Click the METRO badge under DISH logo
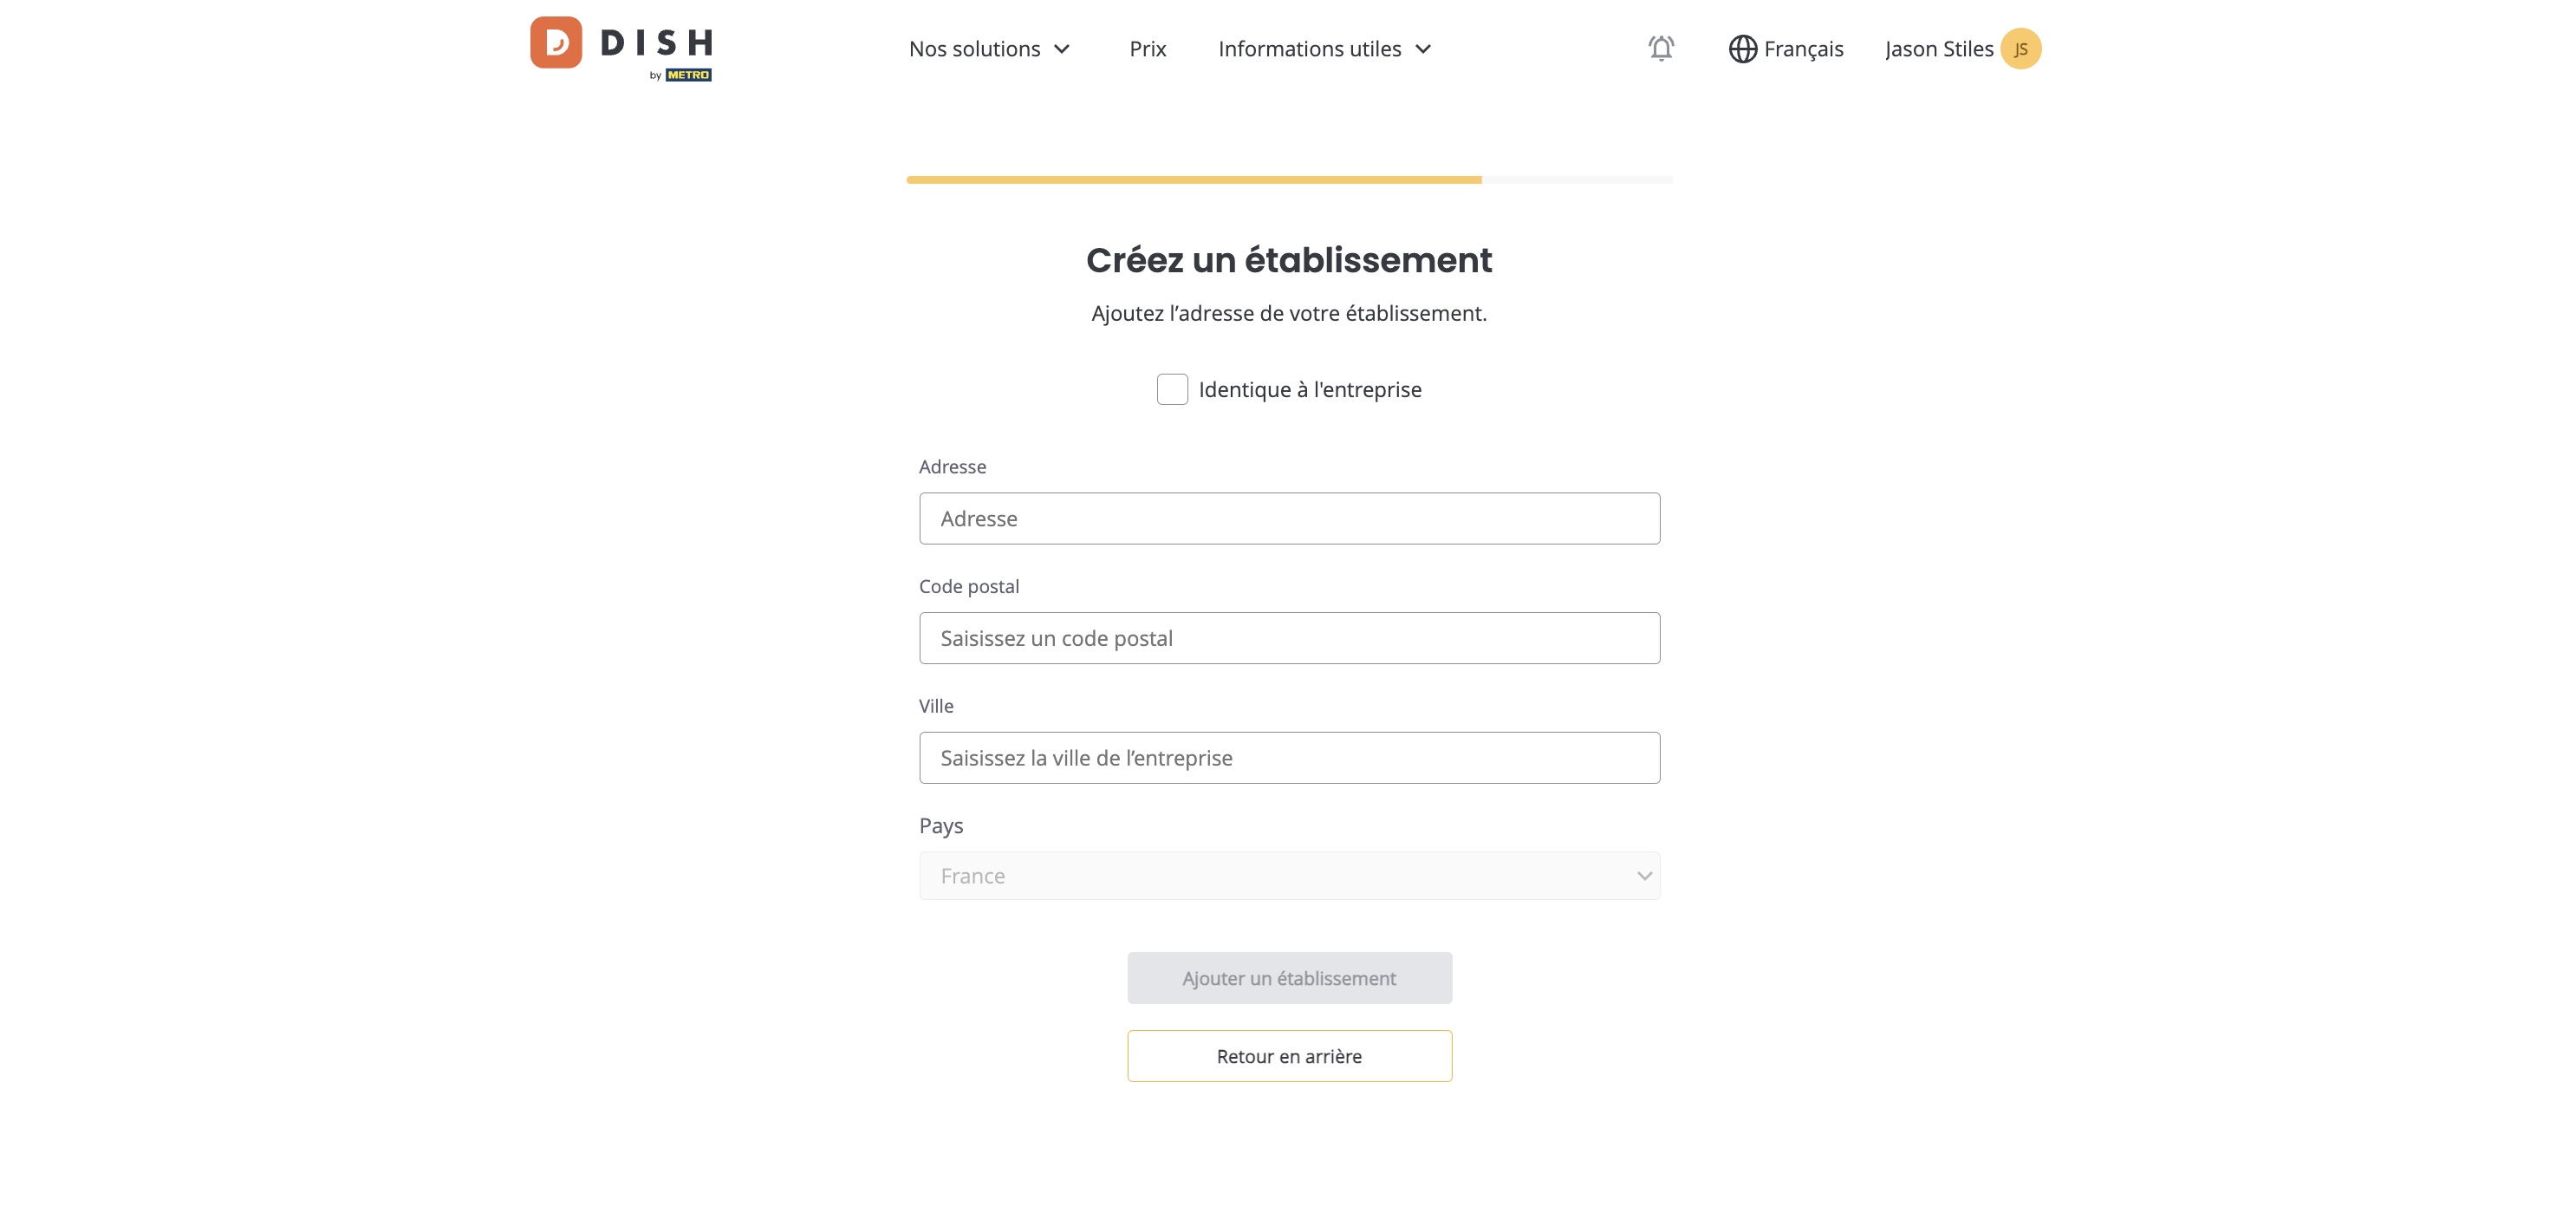 pyautogui.click(x=688, y=75)
